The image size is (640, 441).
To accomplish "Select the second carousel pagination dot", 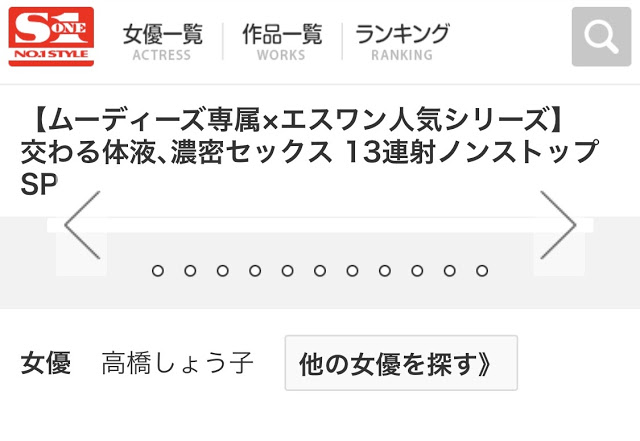I will tap(190, 271).
